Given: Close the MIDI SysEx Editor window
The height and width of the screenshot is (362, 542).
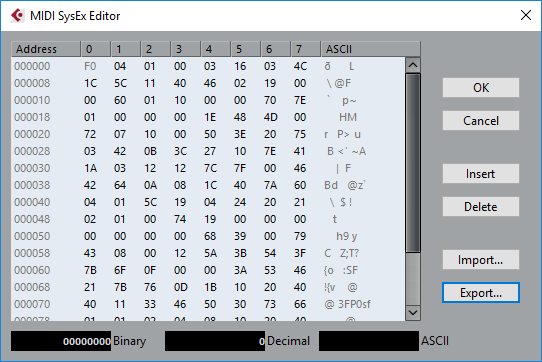Looking at the screenshot, I should tap(526, 15).
